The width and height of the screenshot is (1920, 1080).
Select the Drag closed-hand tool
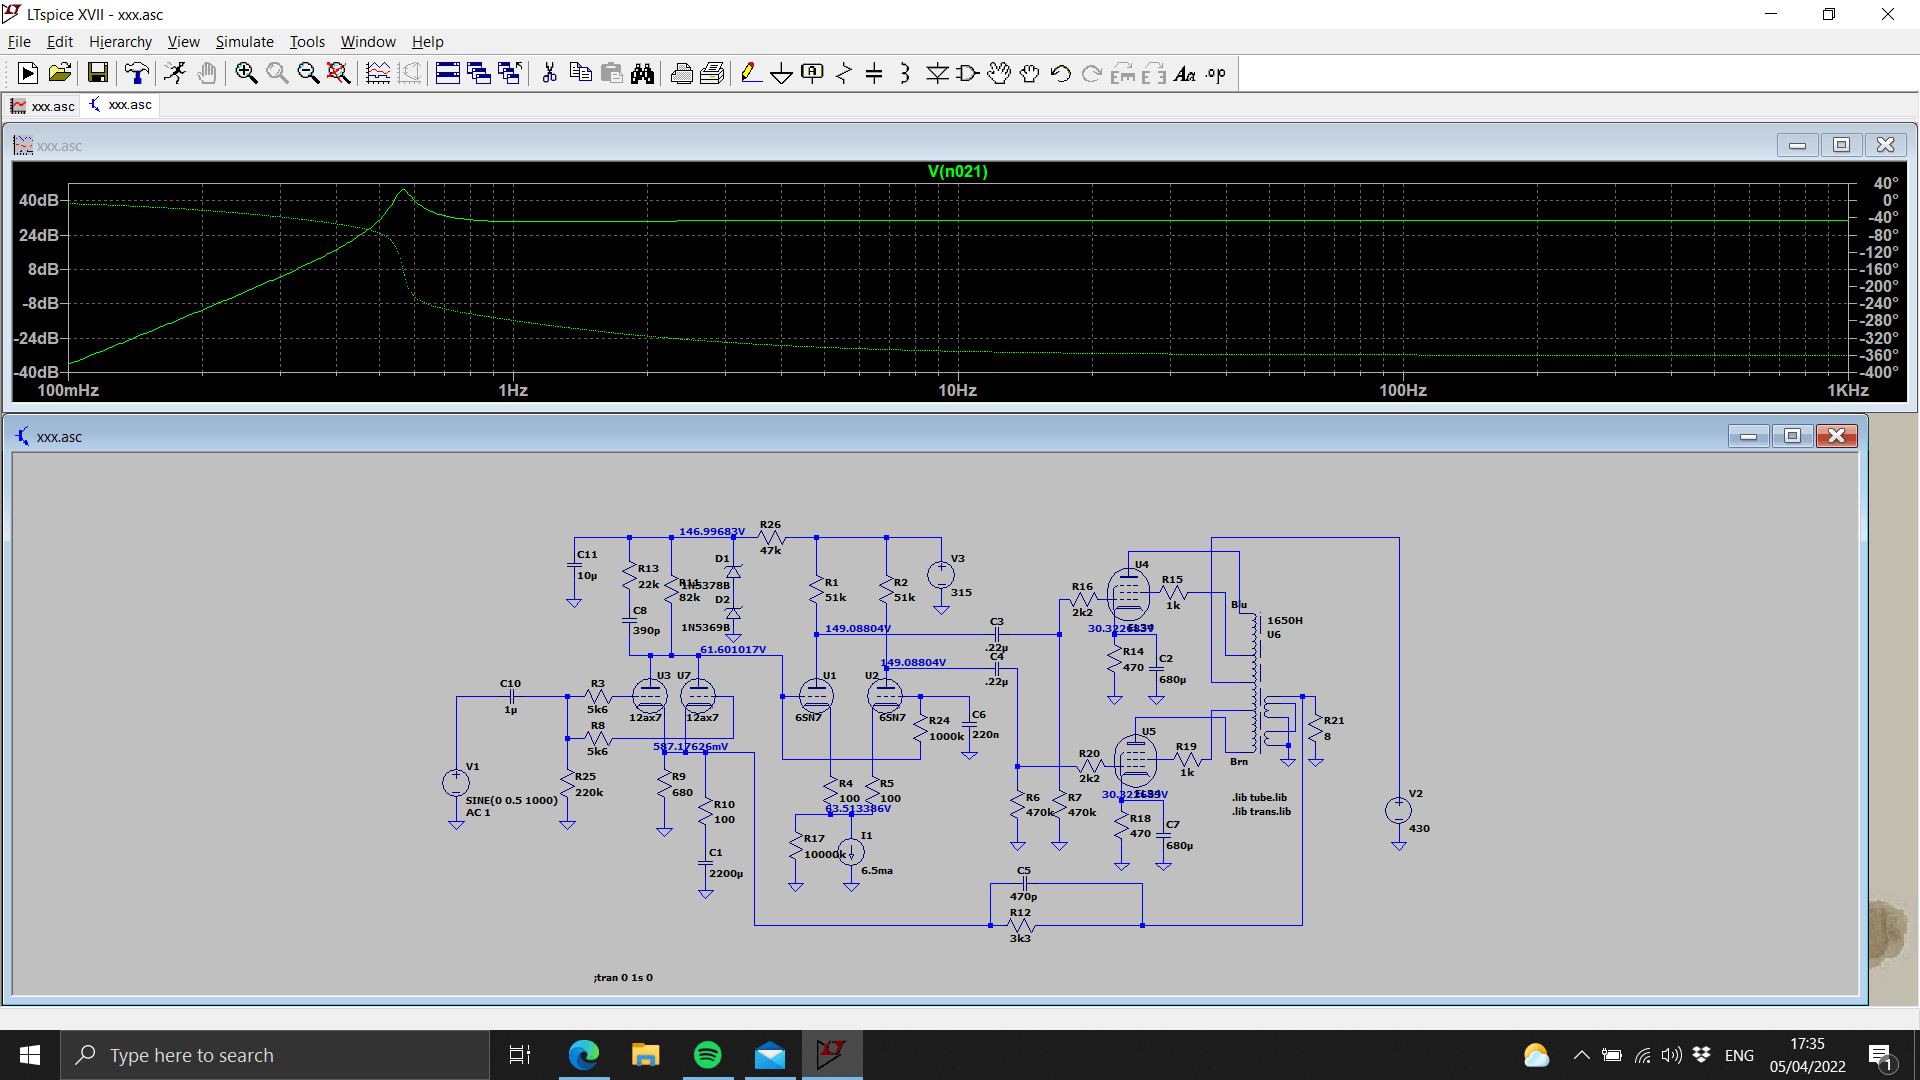click(1030, 73)
